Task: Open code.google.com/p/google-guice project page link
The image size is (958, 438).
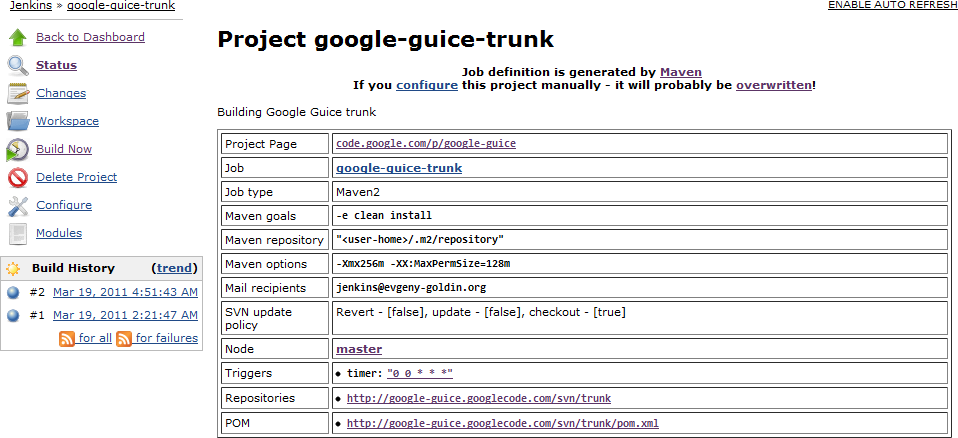Action: 426,144
